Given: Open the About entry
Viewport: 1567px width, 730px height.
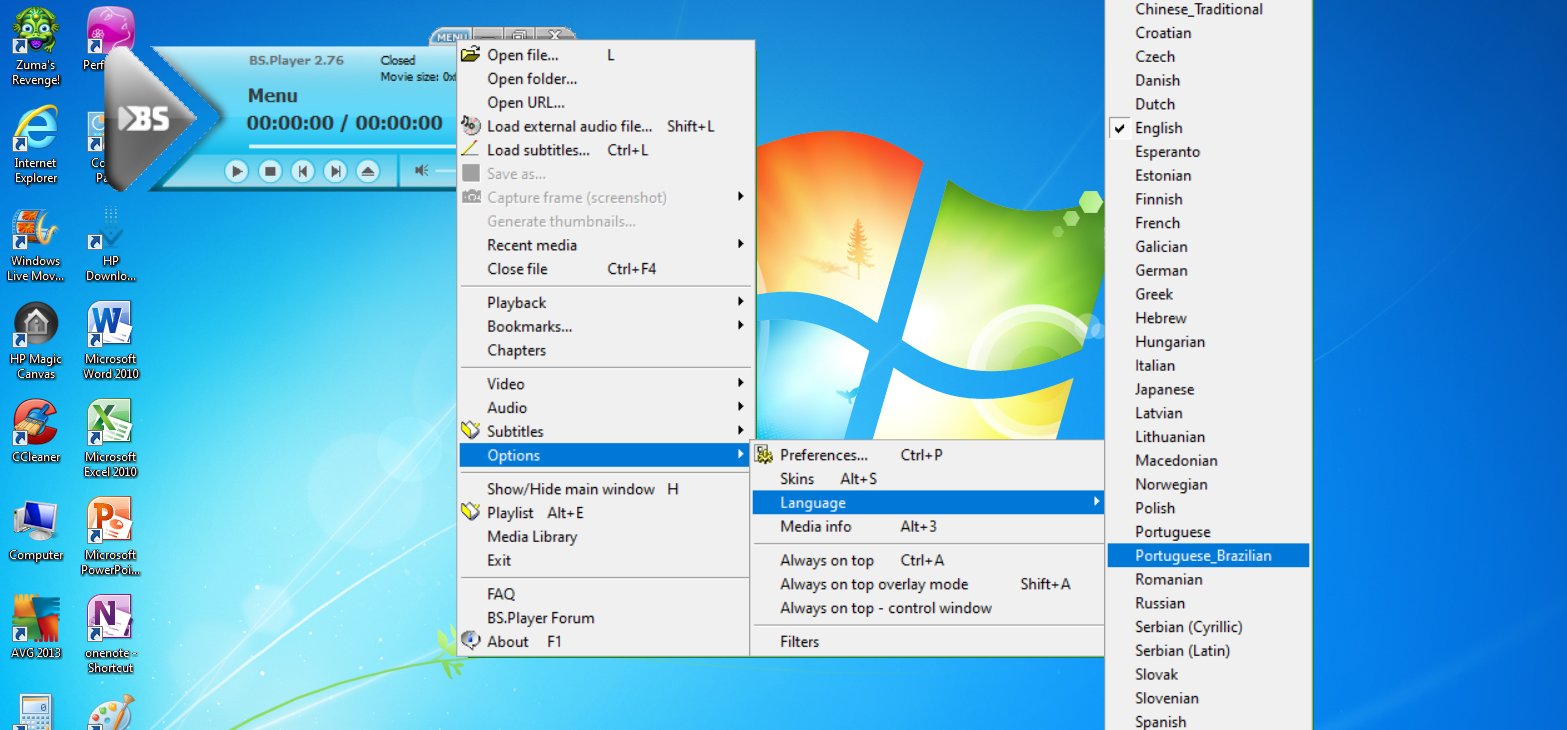Looking at the screenshot, I should [x=604, y=642].
